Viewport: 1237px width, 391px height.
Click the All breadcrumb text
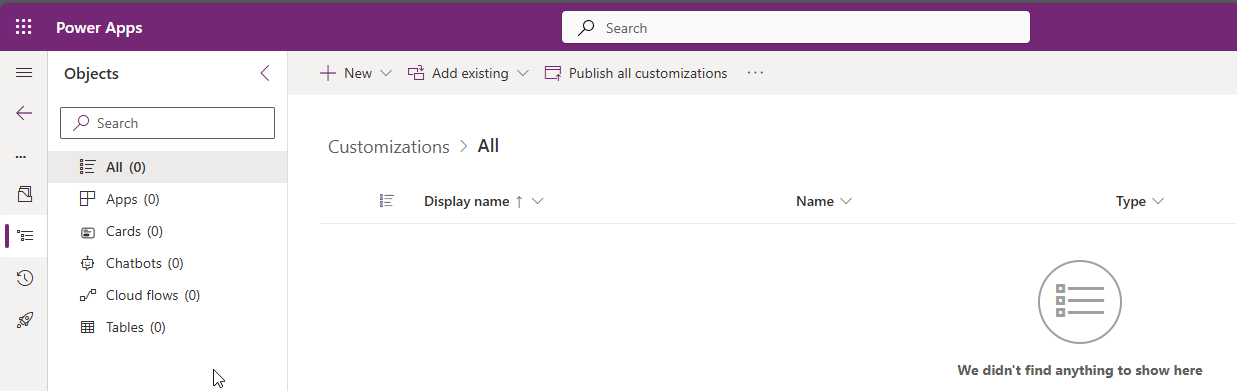[x=488, y=146]
